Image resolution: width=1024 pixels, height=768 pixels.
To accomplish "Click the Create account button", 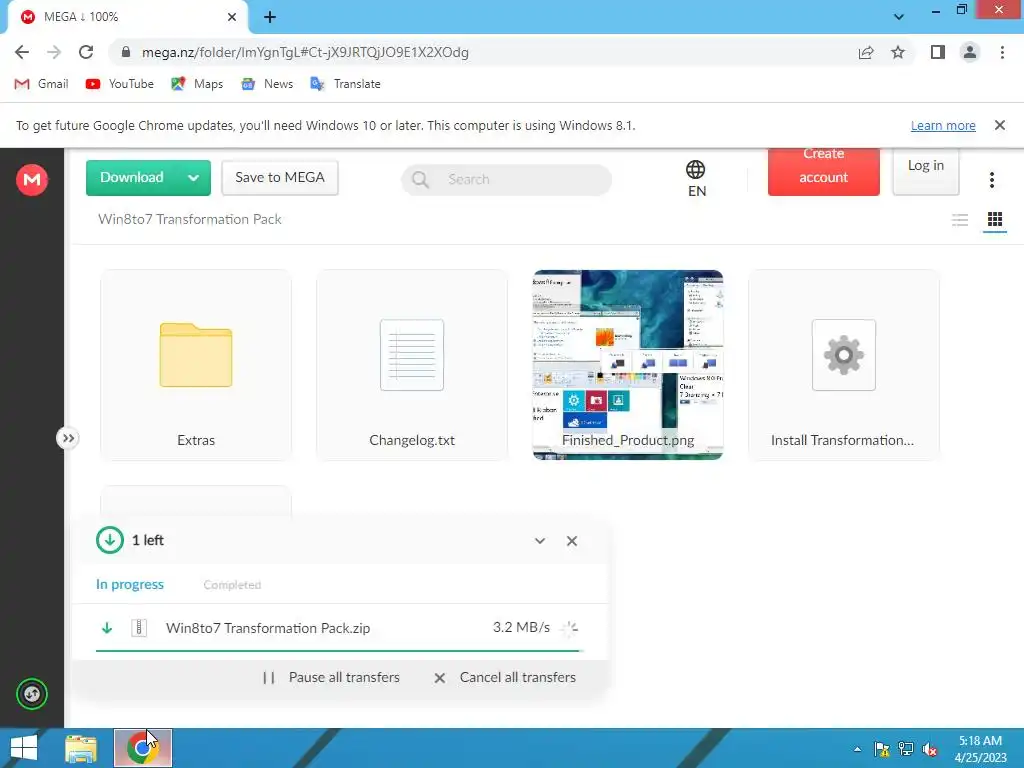I will click(824, 171).
